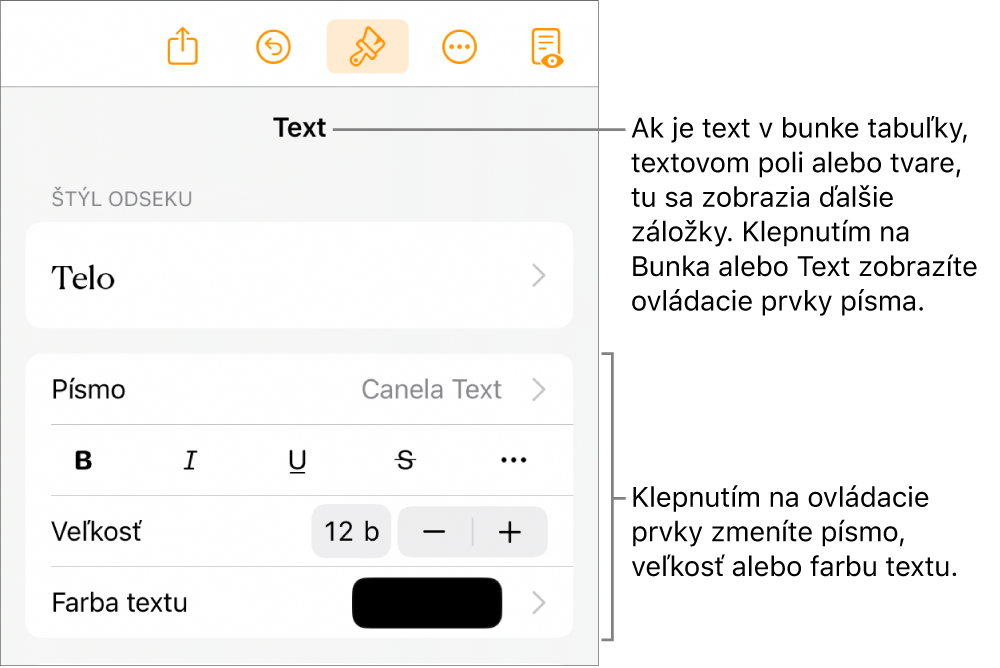The width and height of the screenshot is (1000, 668).
Task: Increase font size with plus button
Action: point(510,531)
